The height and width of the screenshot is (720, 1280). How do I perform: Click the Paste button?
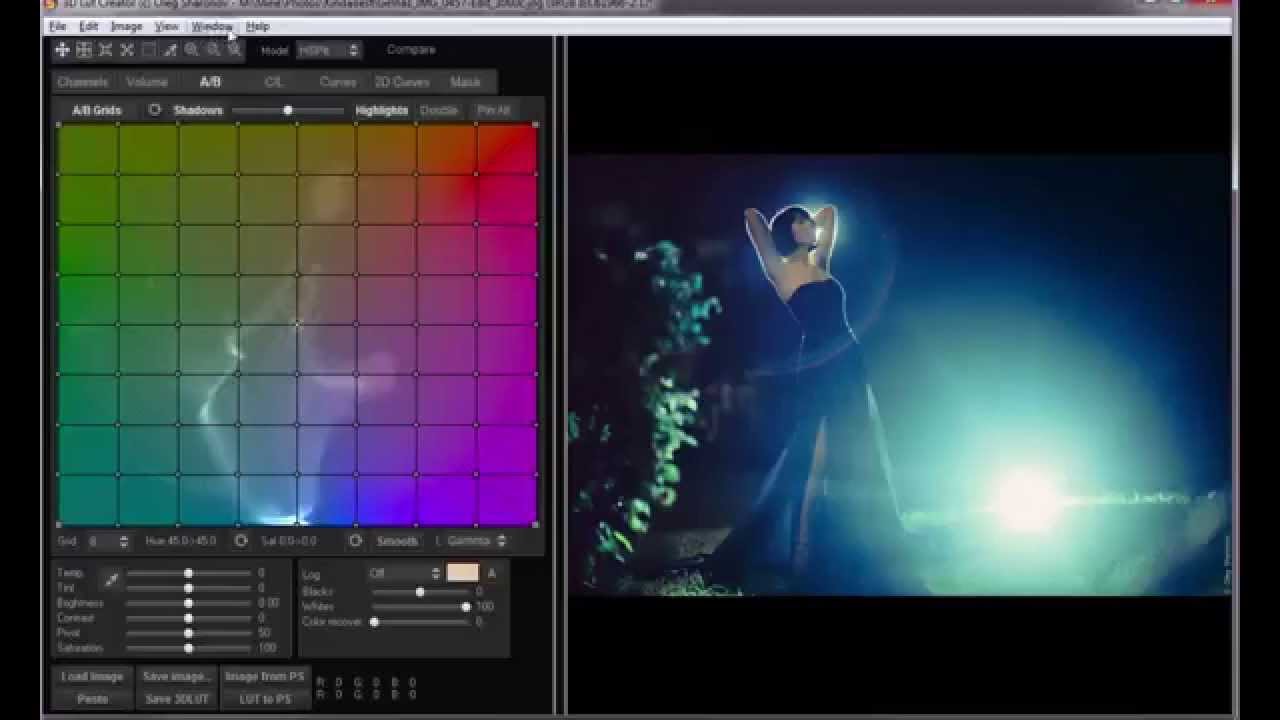coord(92,699)
